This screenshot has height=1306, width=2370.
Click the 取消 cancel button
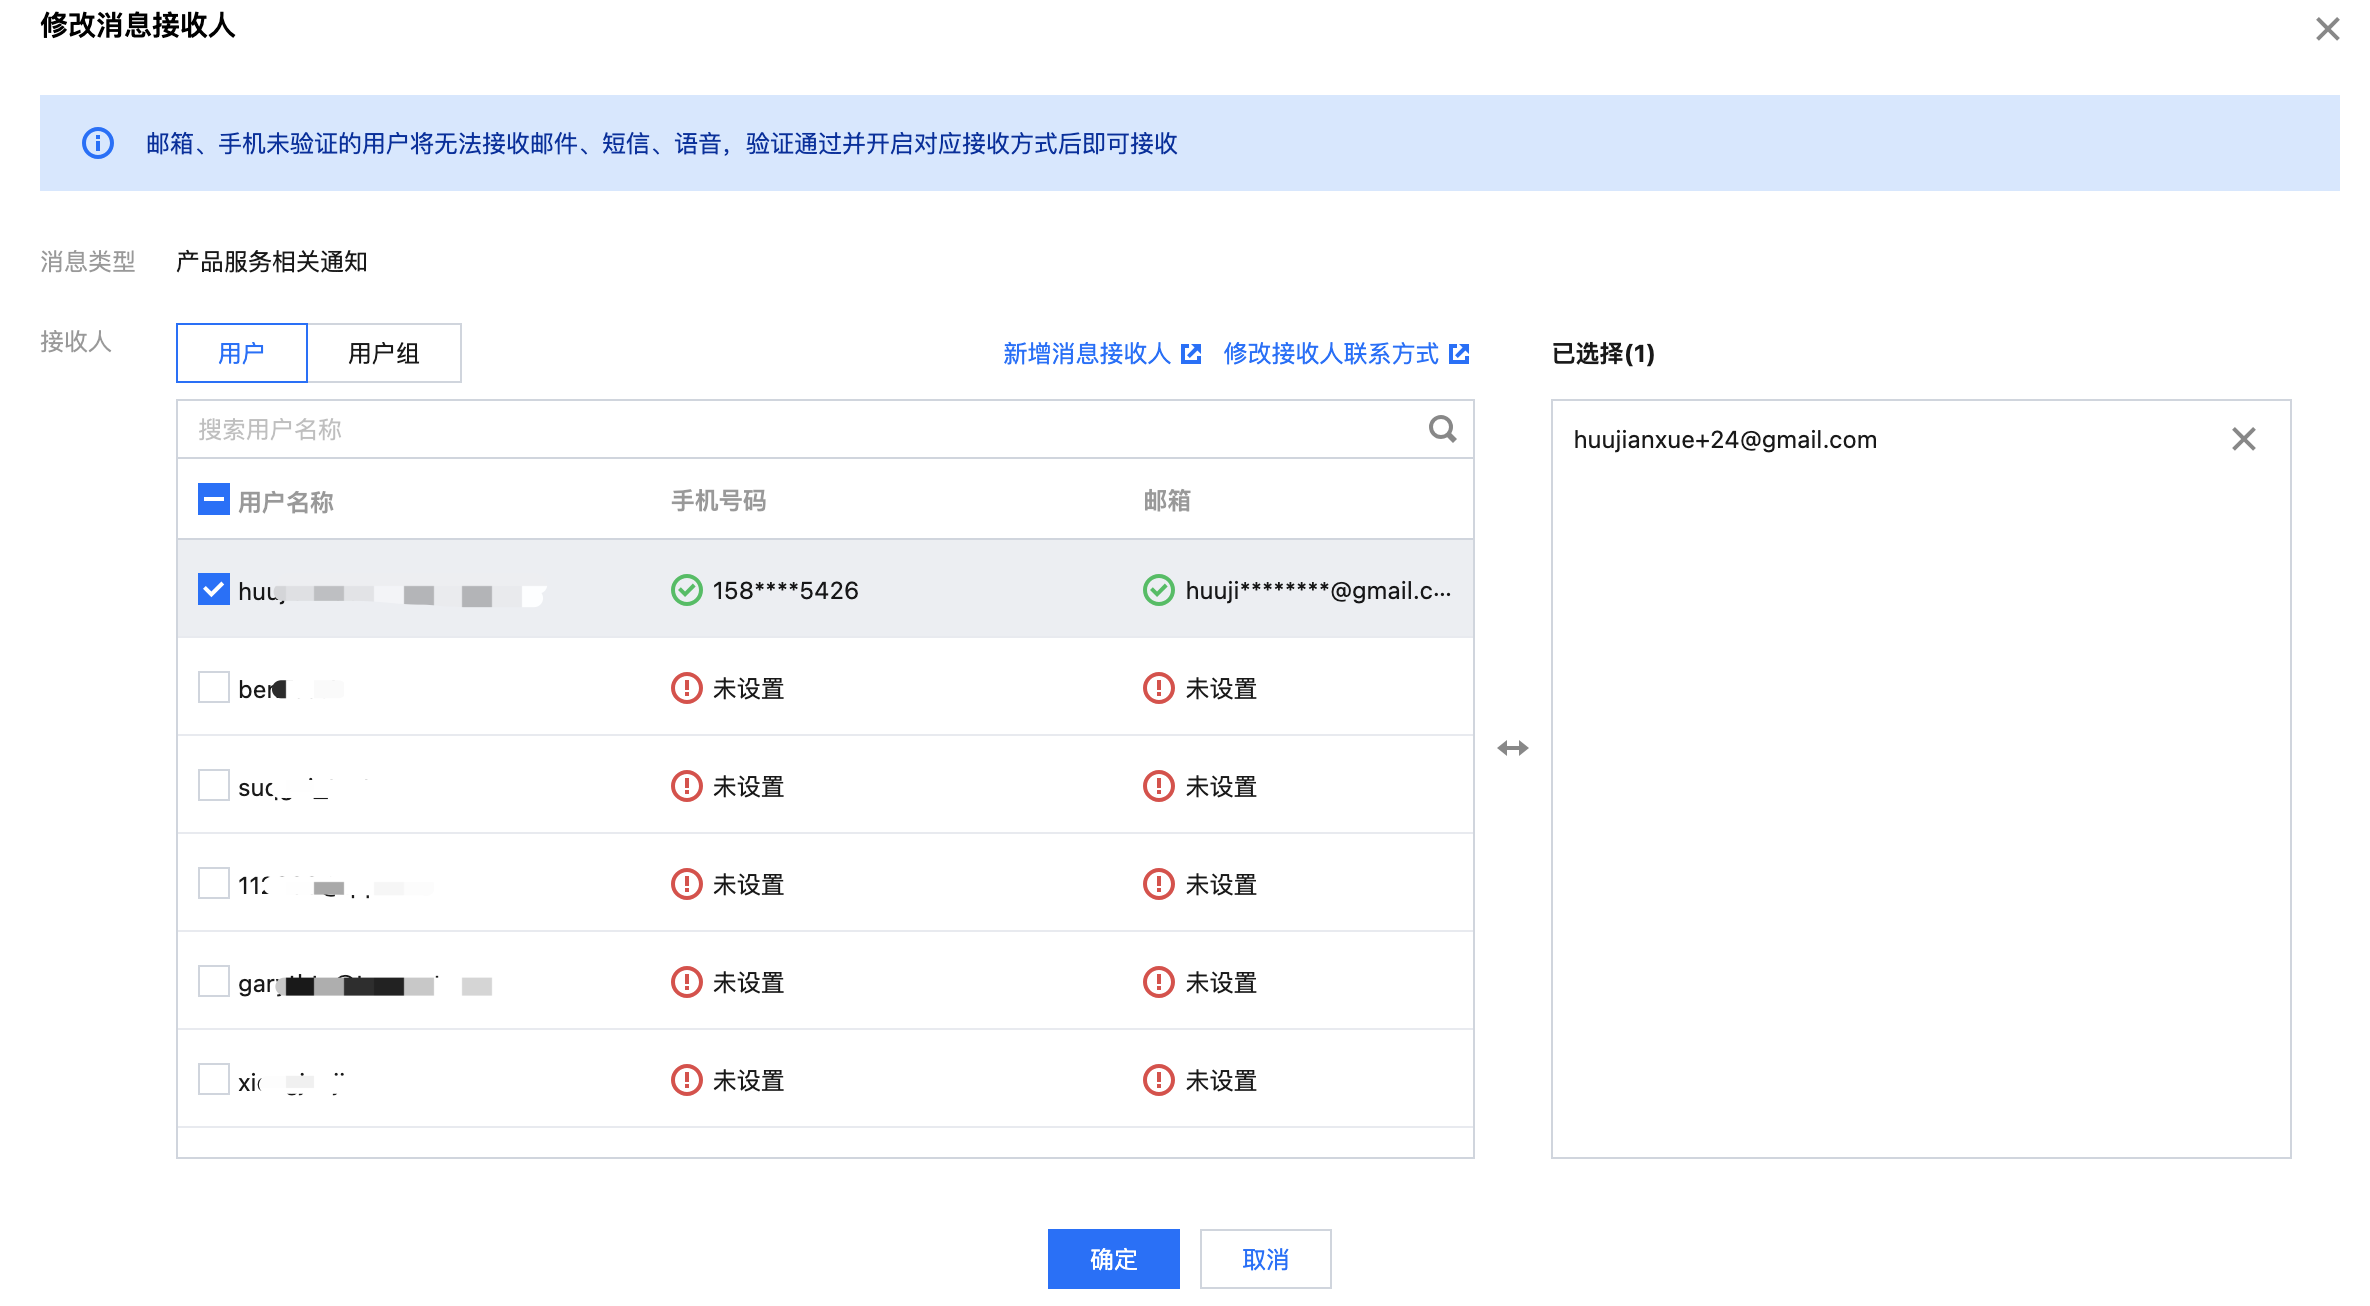(x=1265, y=1259)
